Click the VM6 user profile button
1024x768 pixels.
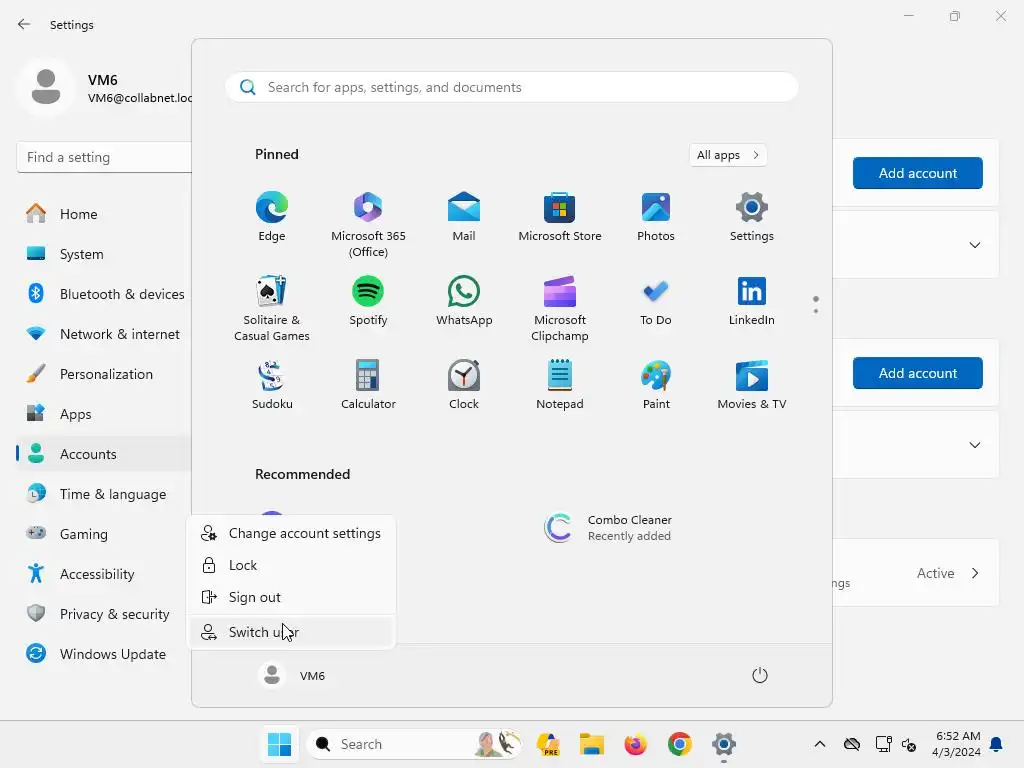pos(293,675)
